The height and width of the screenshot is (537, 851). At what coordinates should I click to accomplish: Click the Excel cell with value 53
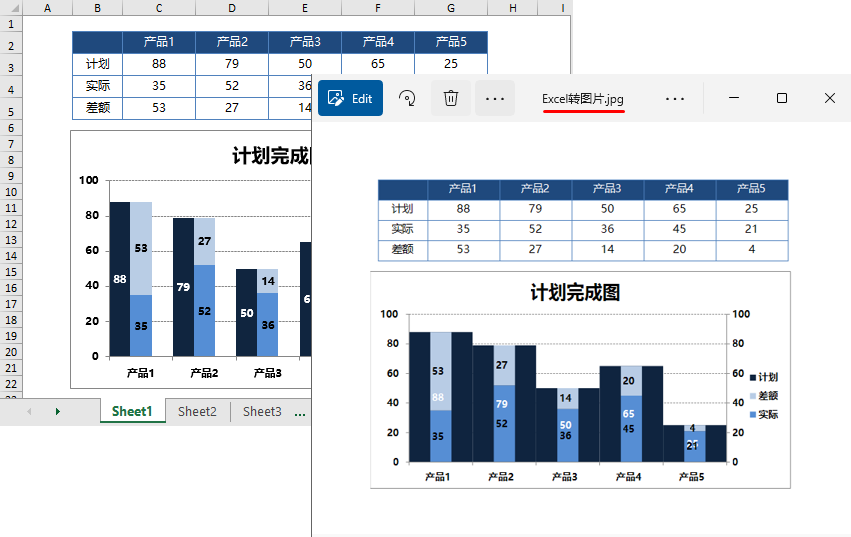pyautogui.click(x=159, y=108)
